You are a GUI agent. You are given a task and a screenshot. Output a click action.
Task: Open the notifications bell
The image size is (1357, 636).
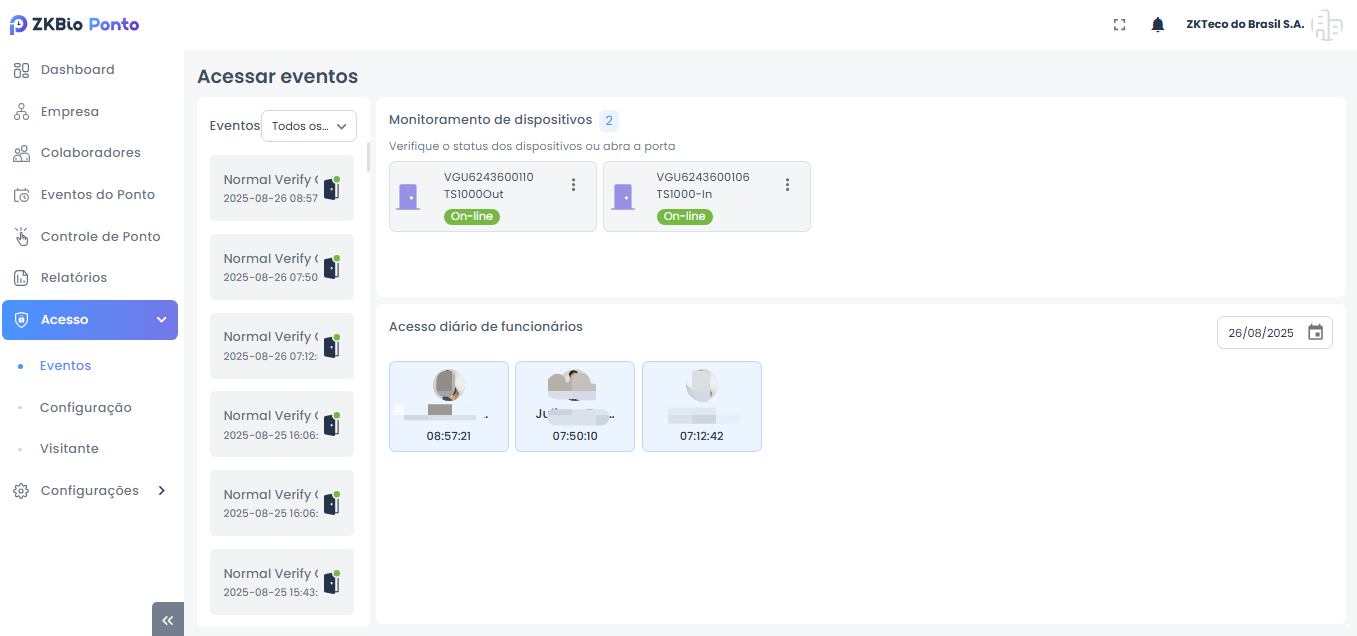pyautogui.click(x=1158, y=25)
